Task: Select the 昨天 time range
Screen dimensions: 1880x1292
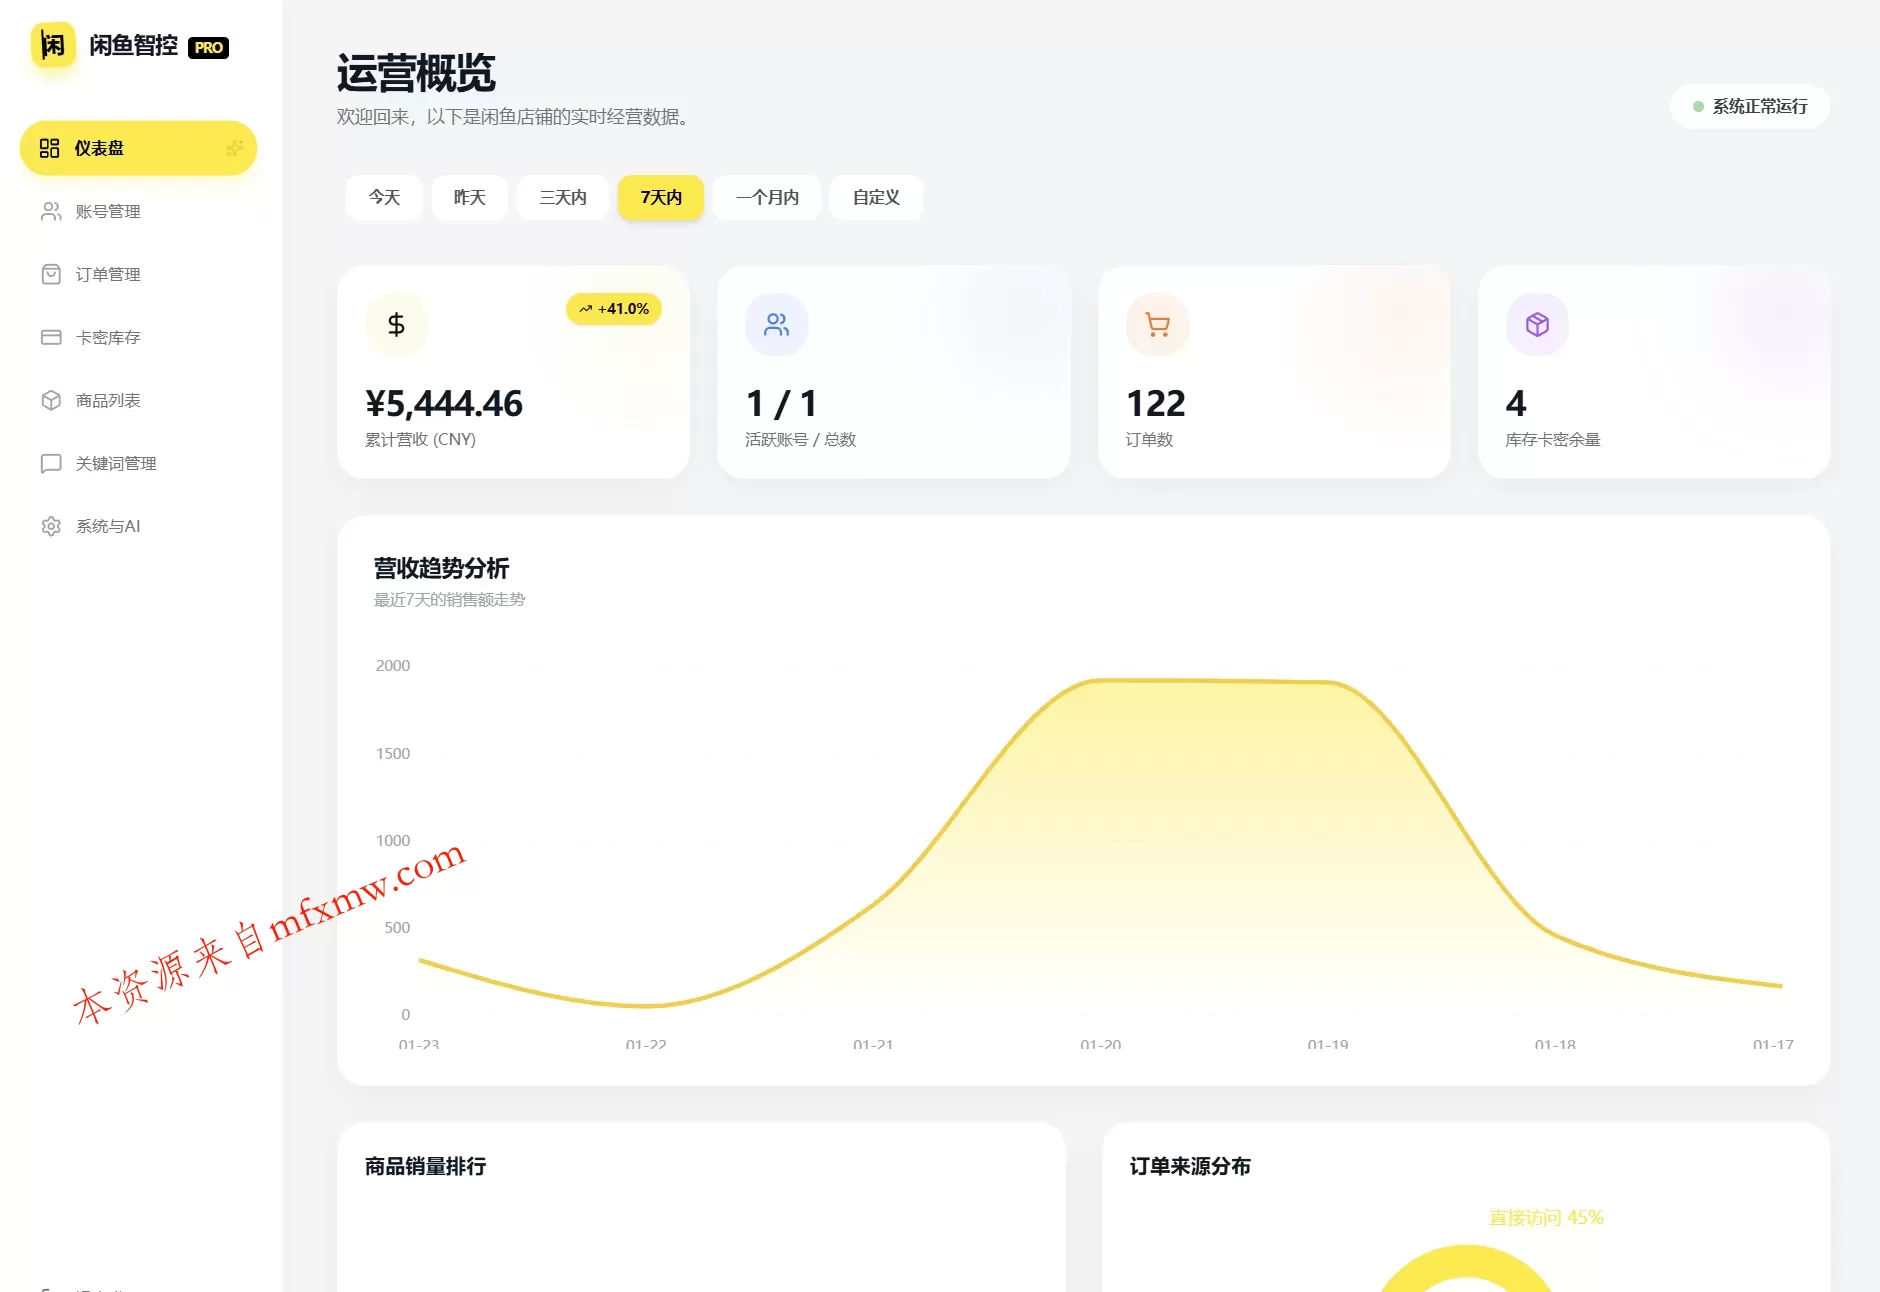Action: (x=469, y=197)
